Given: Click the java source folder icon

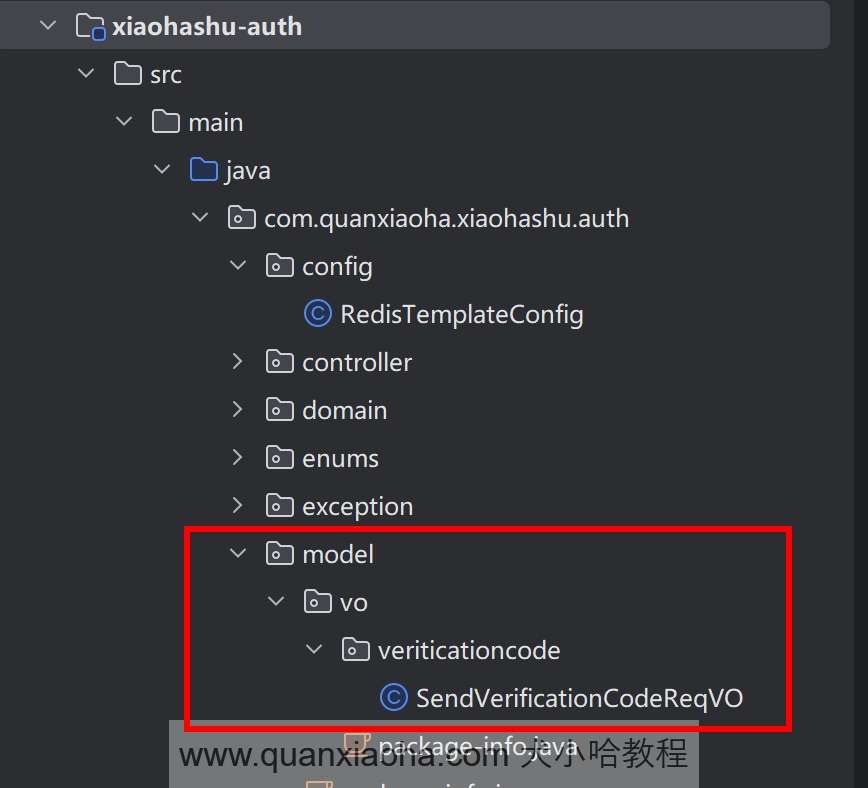Looking at the screenshot, I should pyautogui.click(x=204, y=170).
